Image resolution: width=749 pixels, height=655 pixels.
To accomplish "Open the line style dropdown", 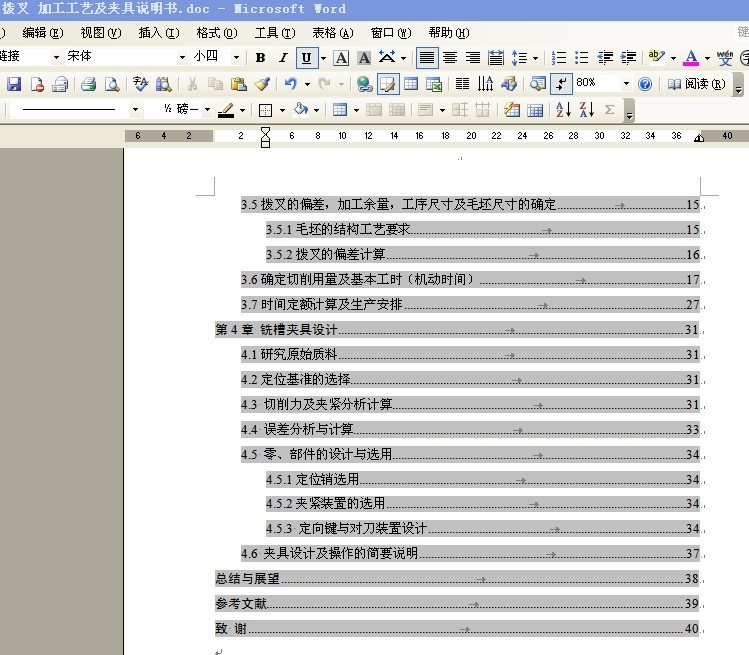I will [135, 110].
